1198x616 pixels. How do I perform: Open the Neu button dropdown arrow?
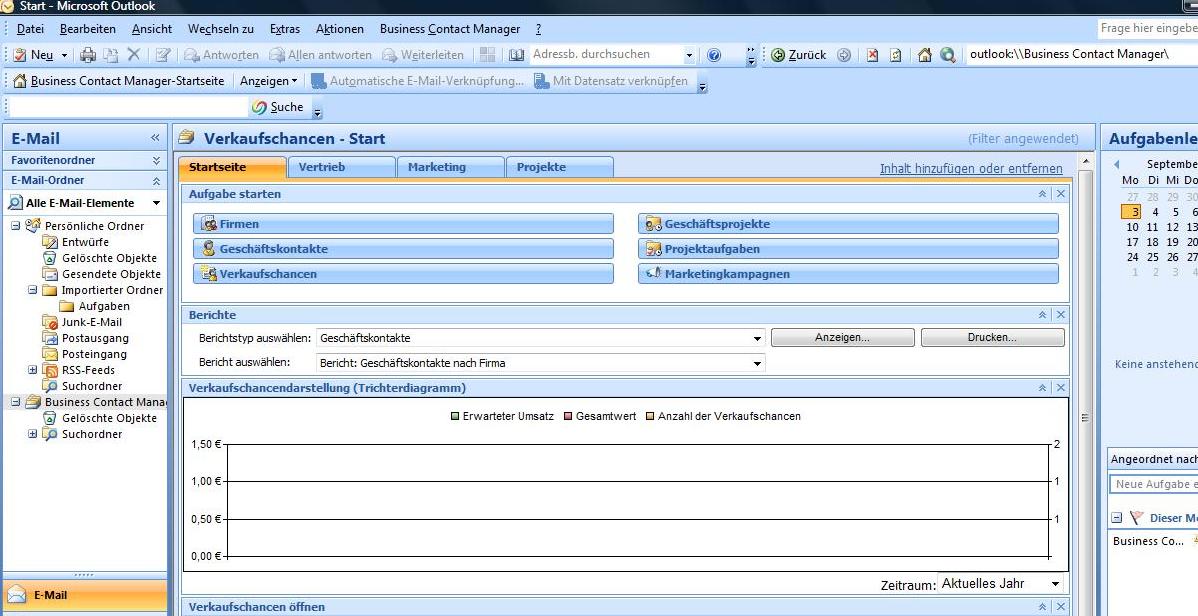tap(64, 55)
